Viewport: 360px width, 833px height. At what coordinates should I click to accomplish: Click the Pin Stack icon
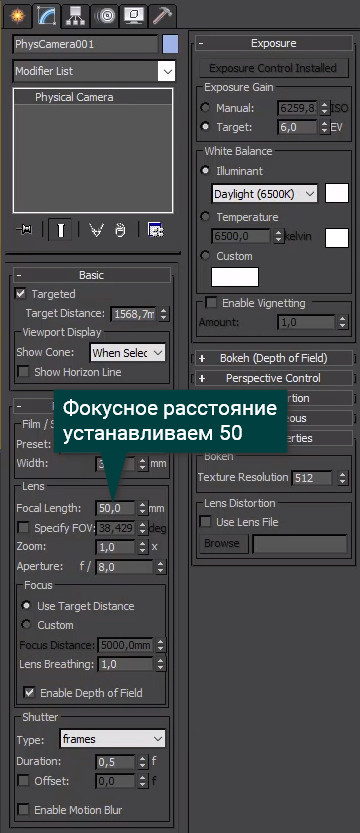(24, 231)
